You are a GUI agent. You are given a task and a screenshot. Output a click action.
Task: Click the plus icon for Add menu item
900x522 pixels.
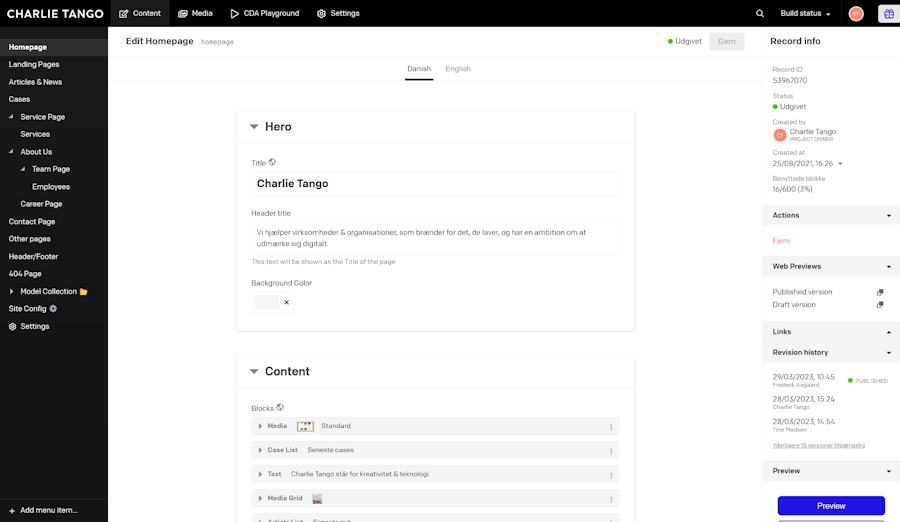[x=12, y=511]
